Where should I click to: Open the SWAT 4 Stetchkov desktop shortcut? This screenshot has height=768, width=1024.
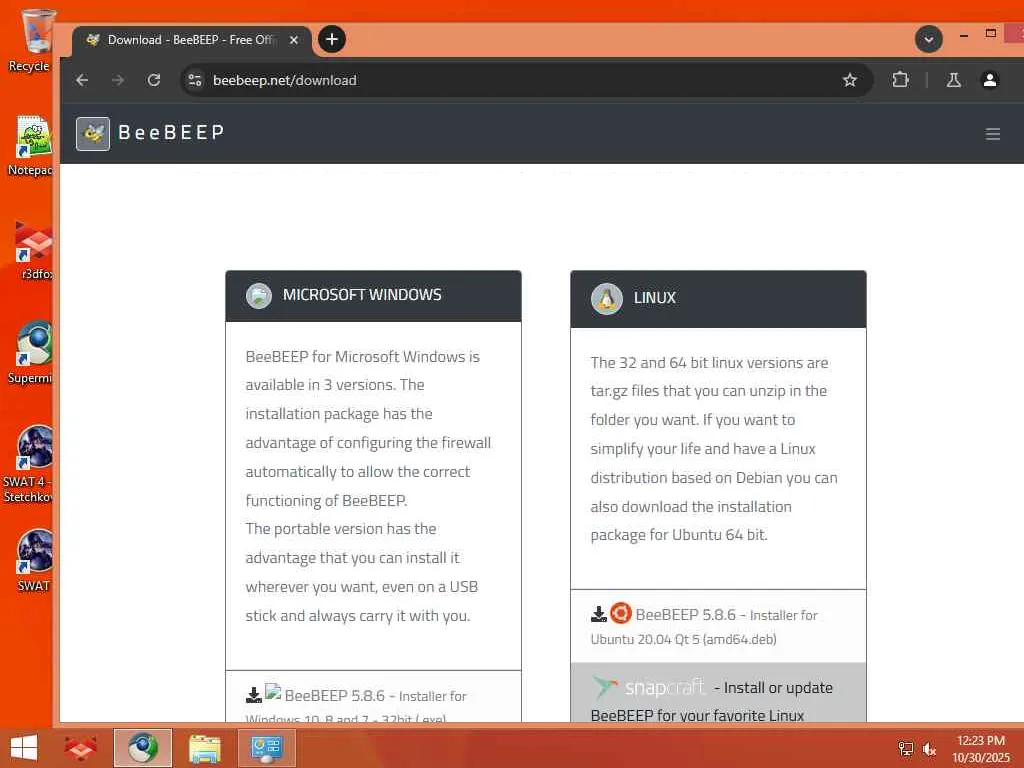27,464
